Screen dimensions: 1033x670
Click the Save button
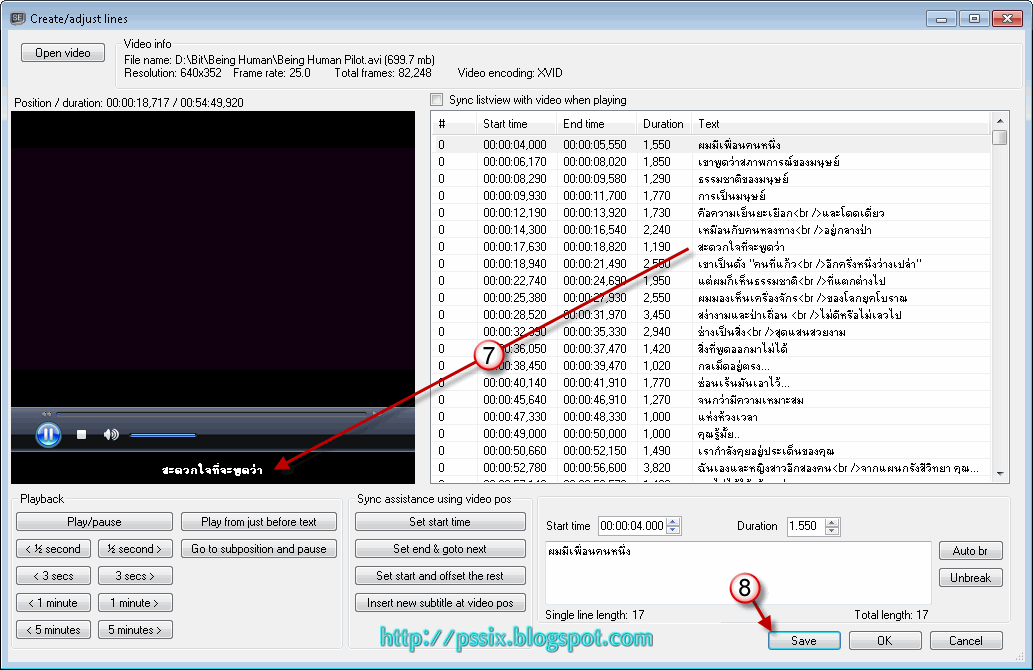tap(804, 640)
